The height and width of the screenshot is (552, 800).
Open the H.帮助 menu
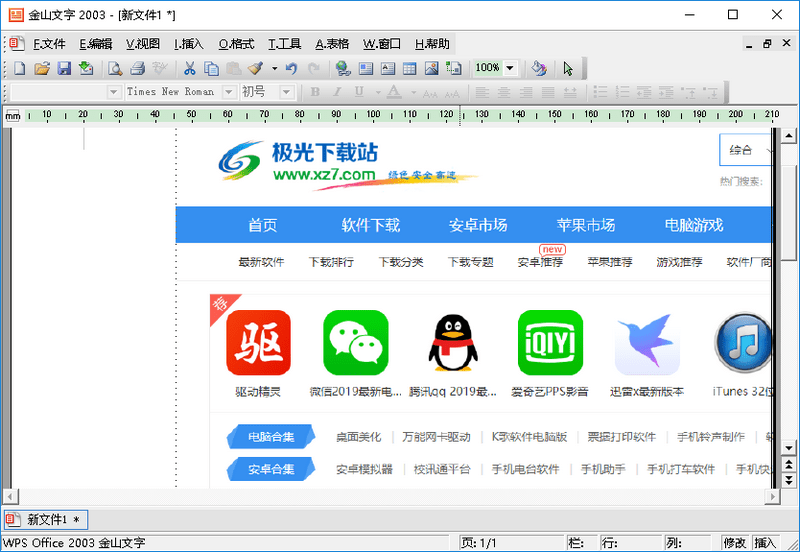(x=432, y=44)
